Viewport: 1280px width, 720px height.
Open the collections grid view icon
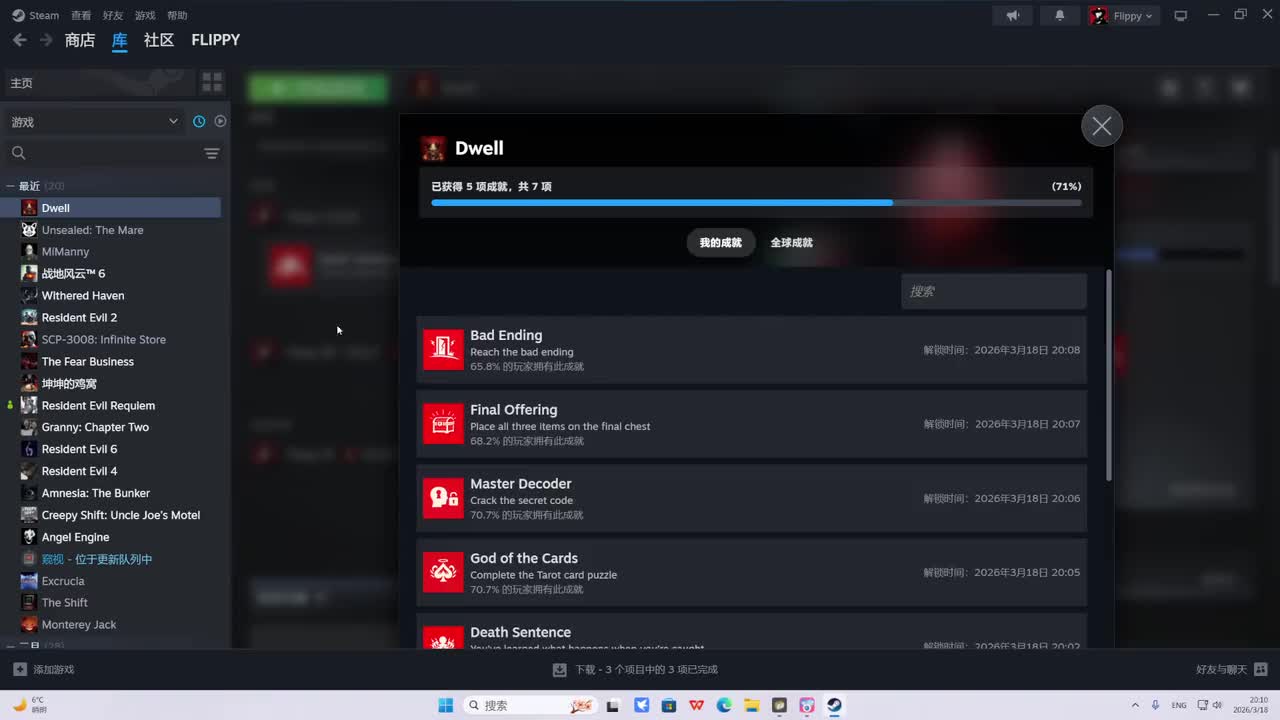pyautogui.click(x=212, y=82)
